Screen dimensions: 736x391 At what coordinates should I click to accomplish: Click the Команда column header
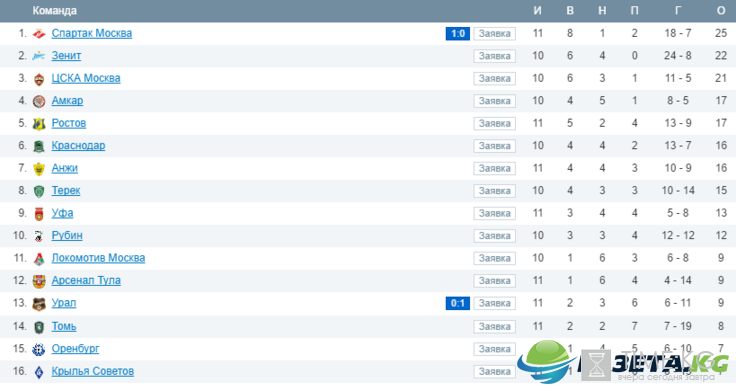54,11
